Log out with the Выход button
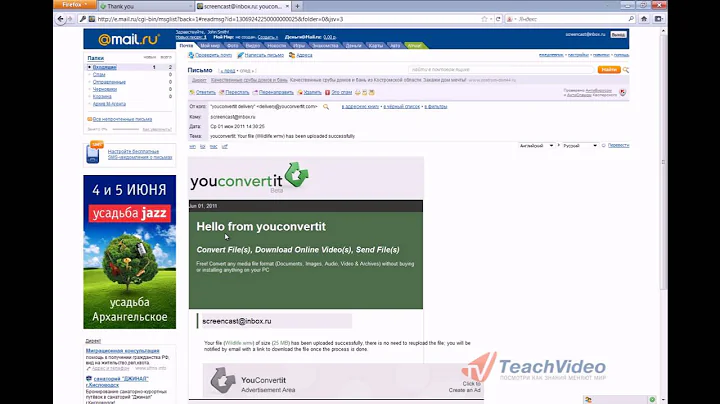The height and width of the screenshot is (404, 720). pos(618,34)
